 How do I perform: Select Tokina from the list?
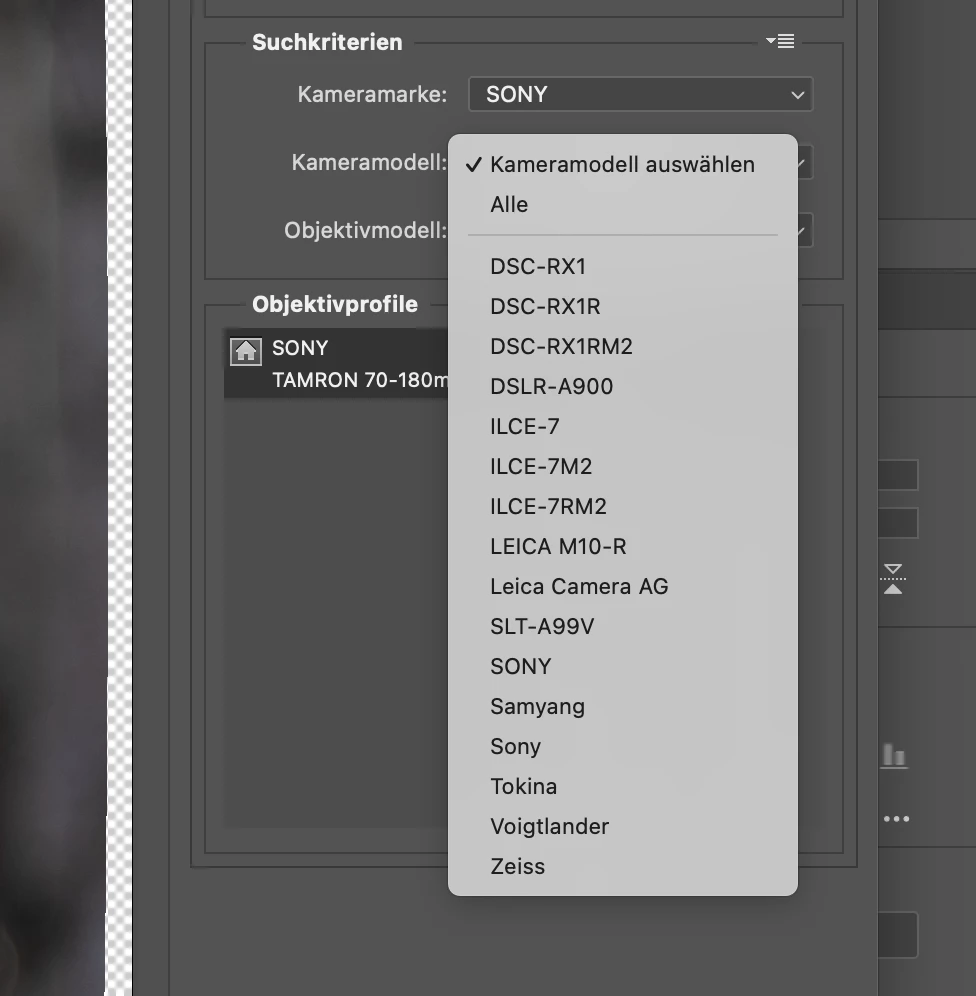(x=622, y=786)
